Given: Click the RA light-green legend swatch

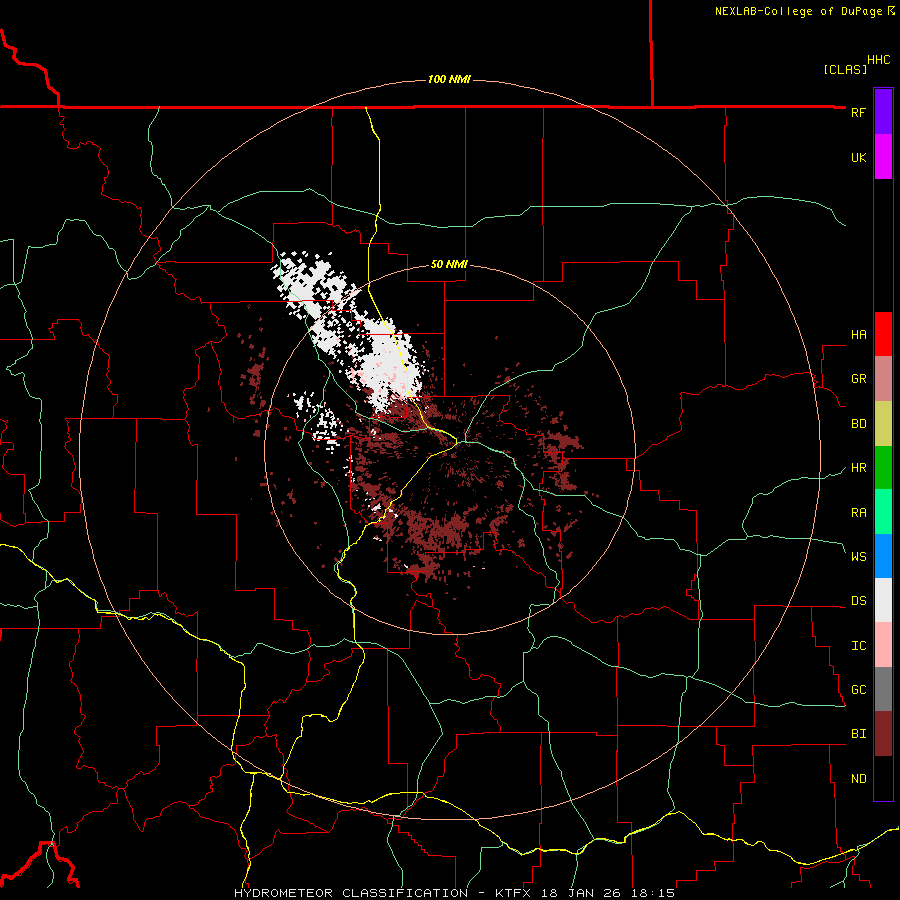Looking at the screenshot, I should pyautogui.click(x=883, y=512).
